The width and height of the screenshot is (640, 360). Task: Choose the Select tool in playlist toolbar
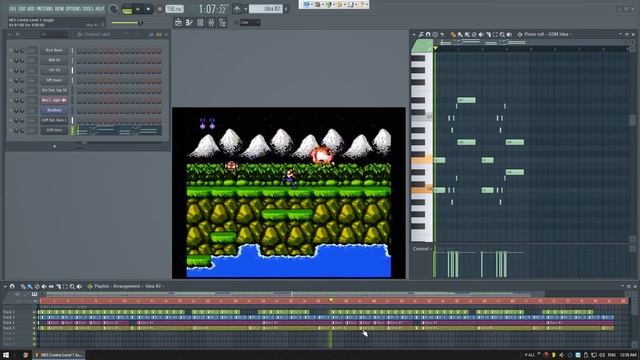tap(65, 287)
